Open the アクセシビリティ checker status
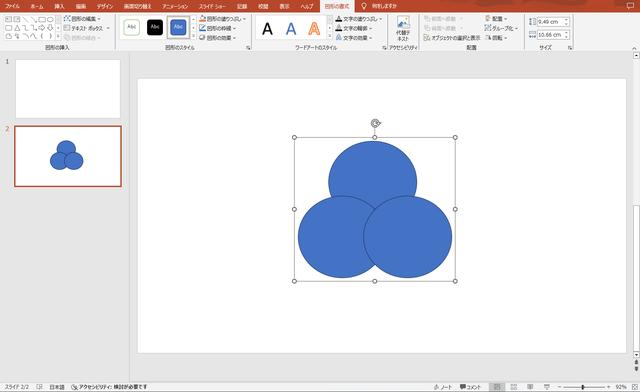 109,387
